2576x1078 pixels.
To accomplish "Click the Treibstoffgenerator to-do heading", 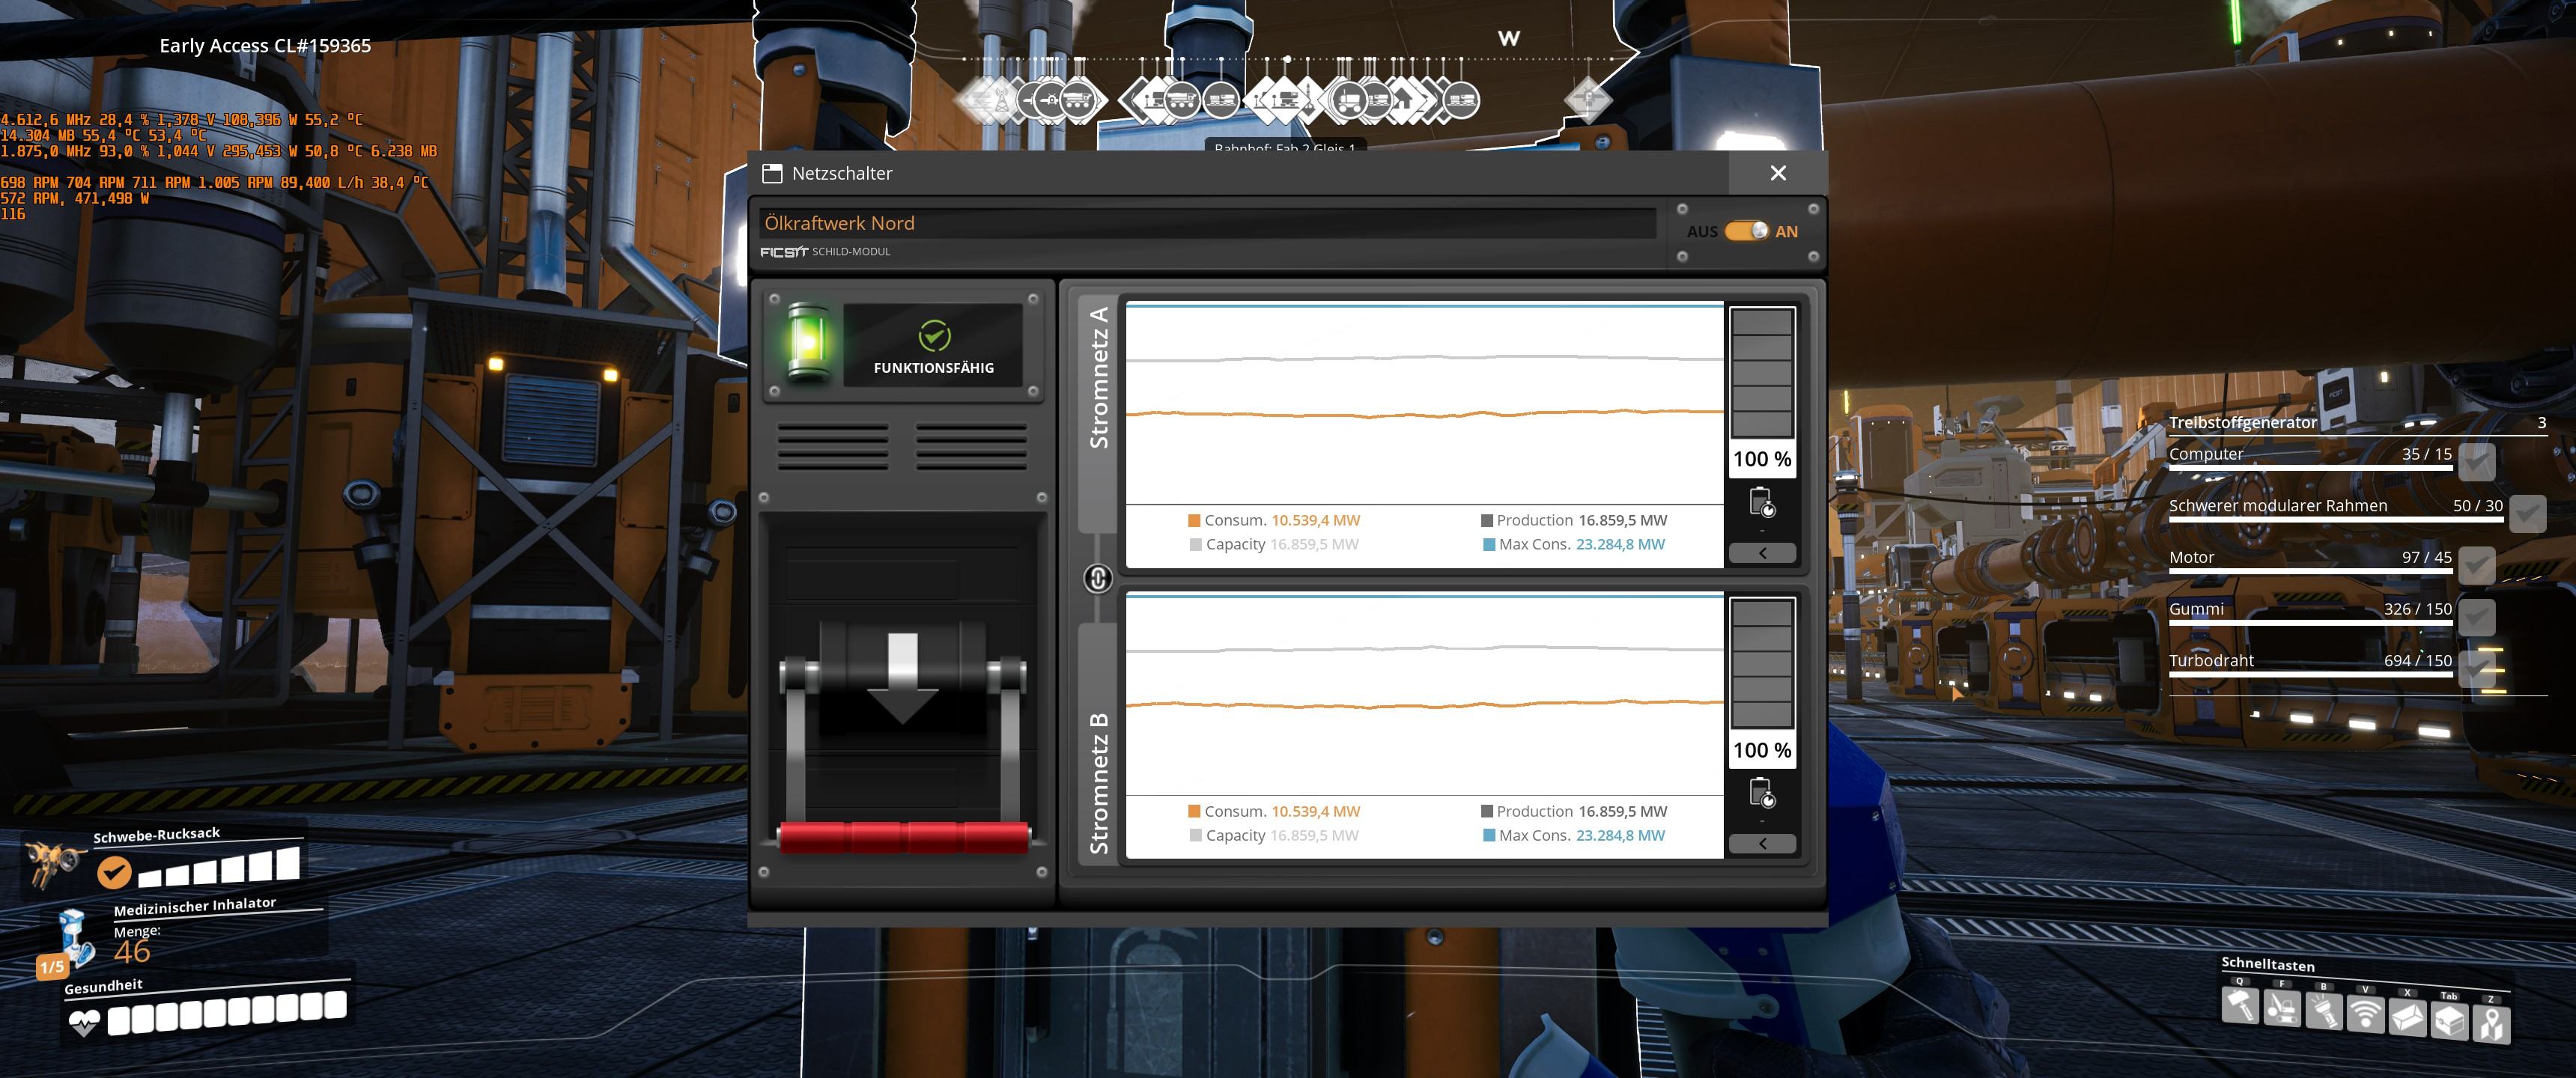I will [2243, 422].
